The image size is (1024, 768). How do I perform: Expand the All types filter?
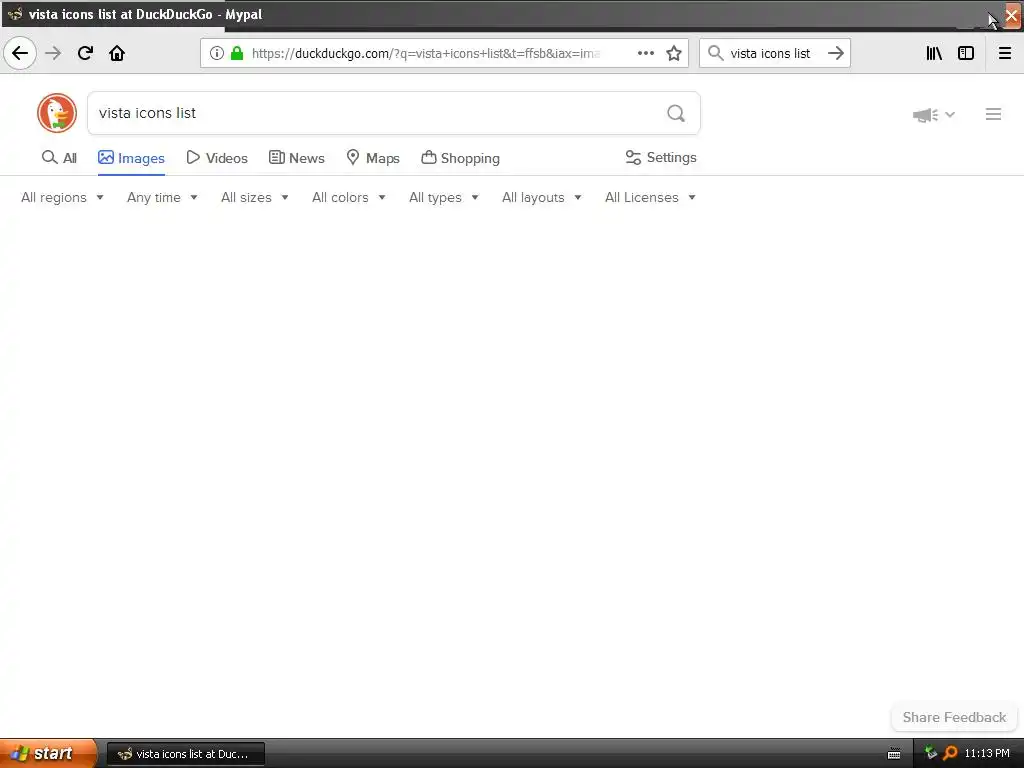443,197
